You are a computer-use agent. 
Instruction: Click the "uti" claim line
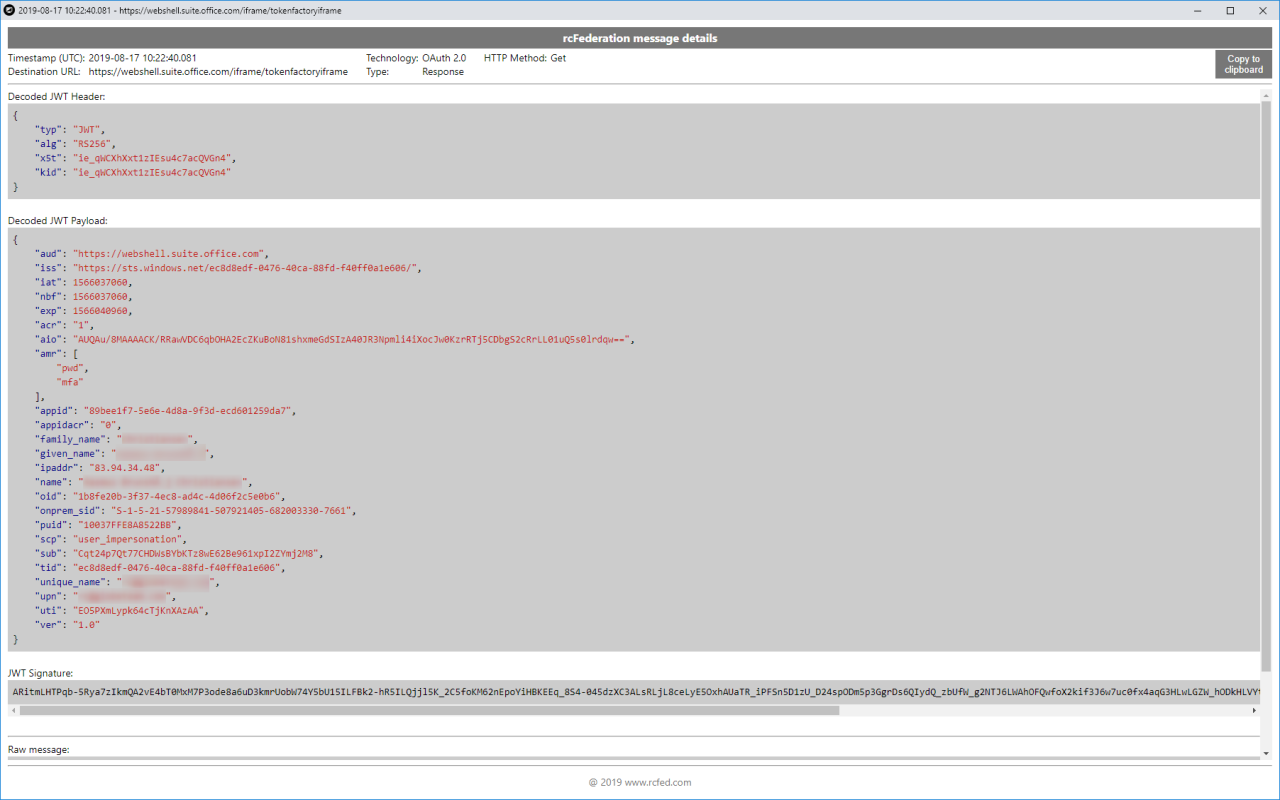click(x=123, y=609)
